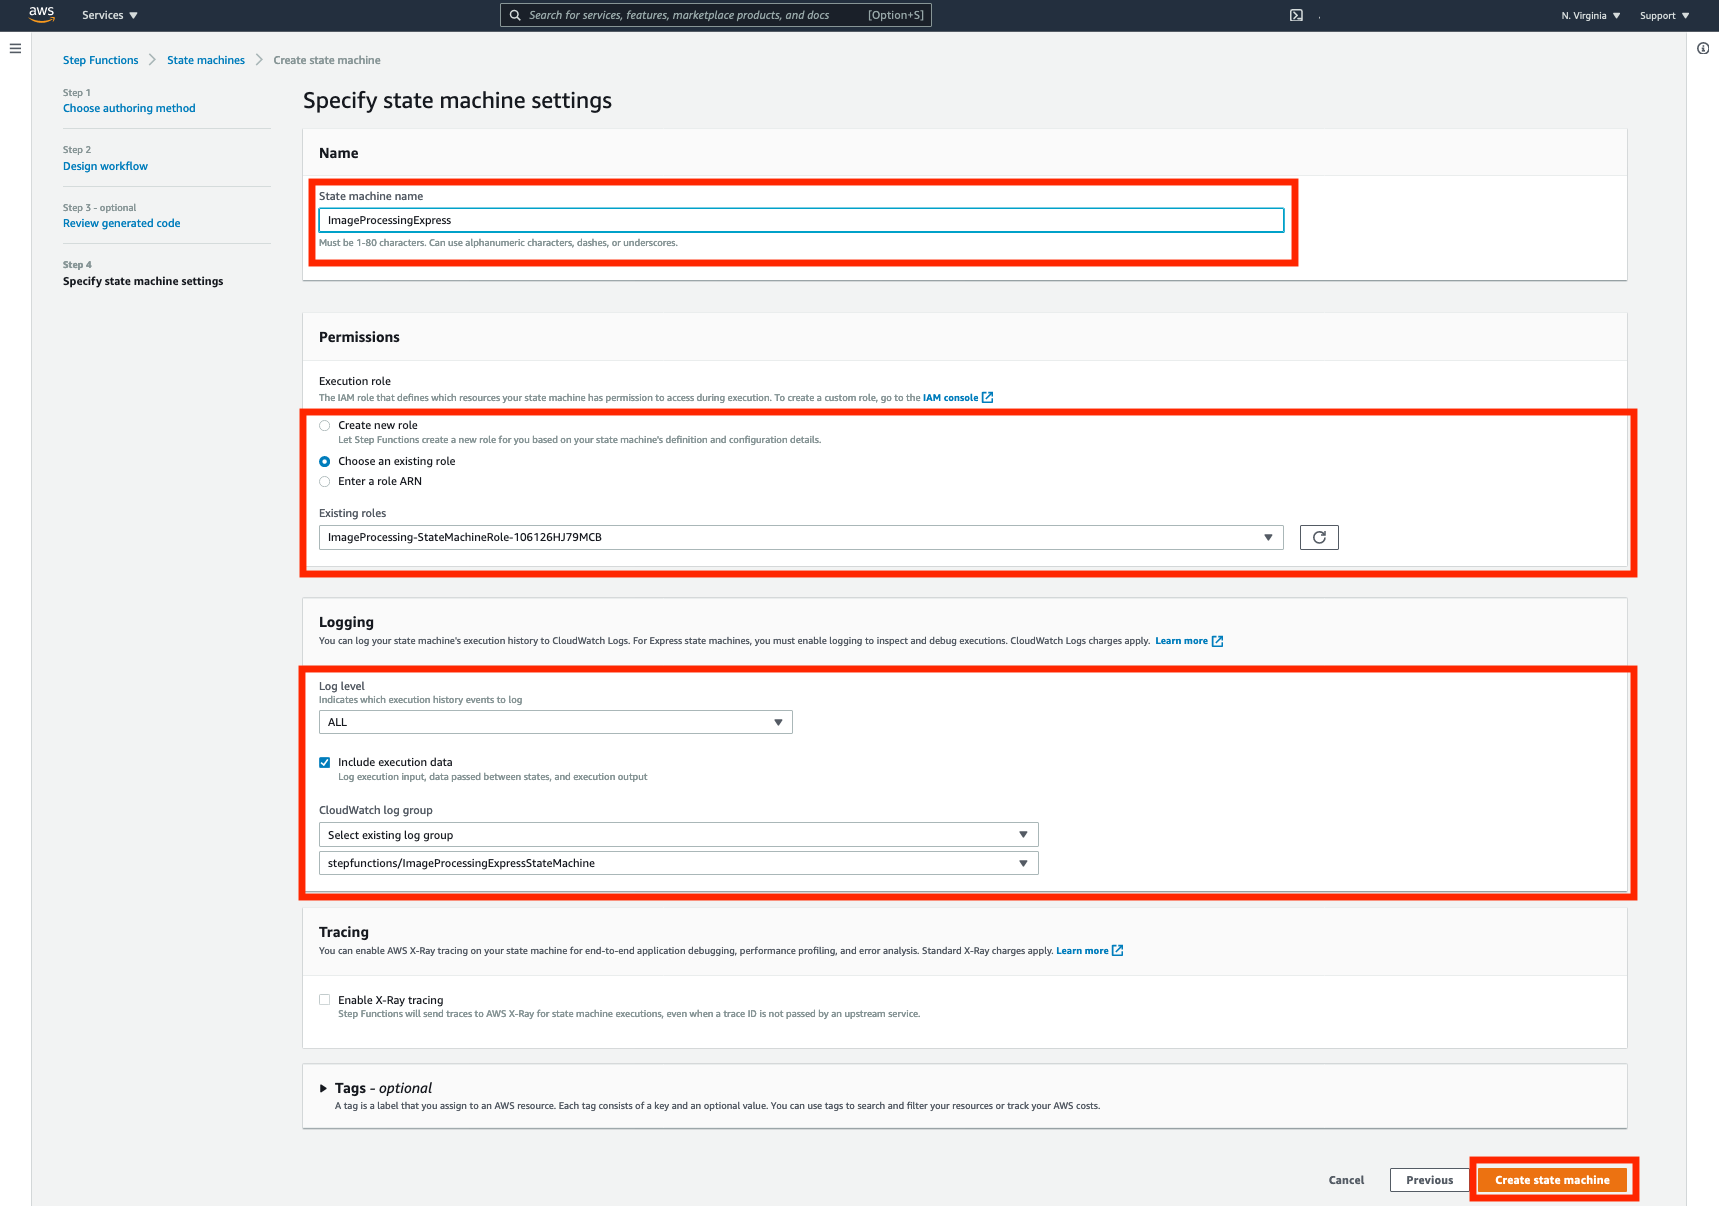Click the AWS services search box
This screenshot has width=1719, height=1206.
[x=716, y=15]
